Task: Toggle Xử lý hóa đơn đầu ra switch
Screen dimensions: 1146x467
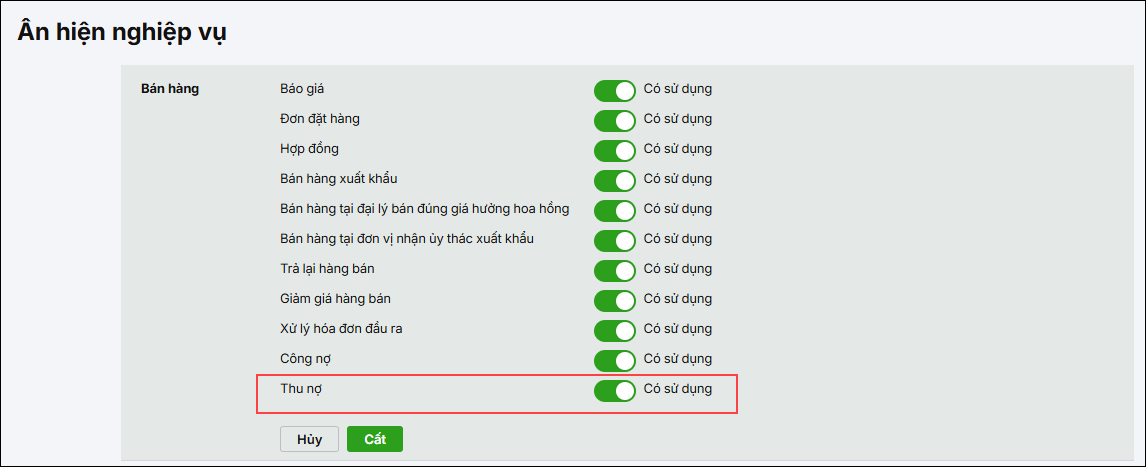Action: [x=615, y=331]
